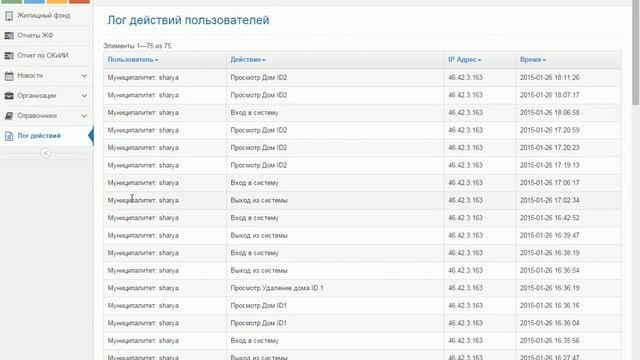Click the Отчеты ЖФ sidebar icon
Screen dimensions: 640x360
(x=9, y=36)
